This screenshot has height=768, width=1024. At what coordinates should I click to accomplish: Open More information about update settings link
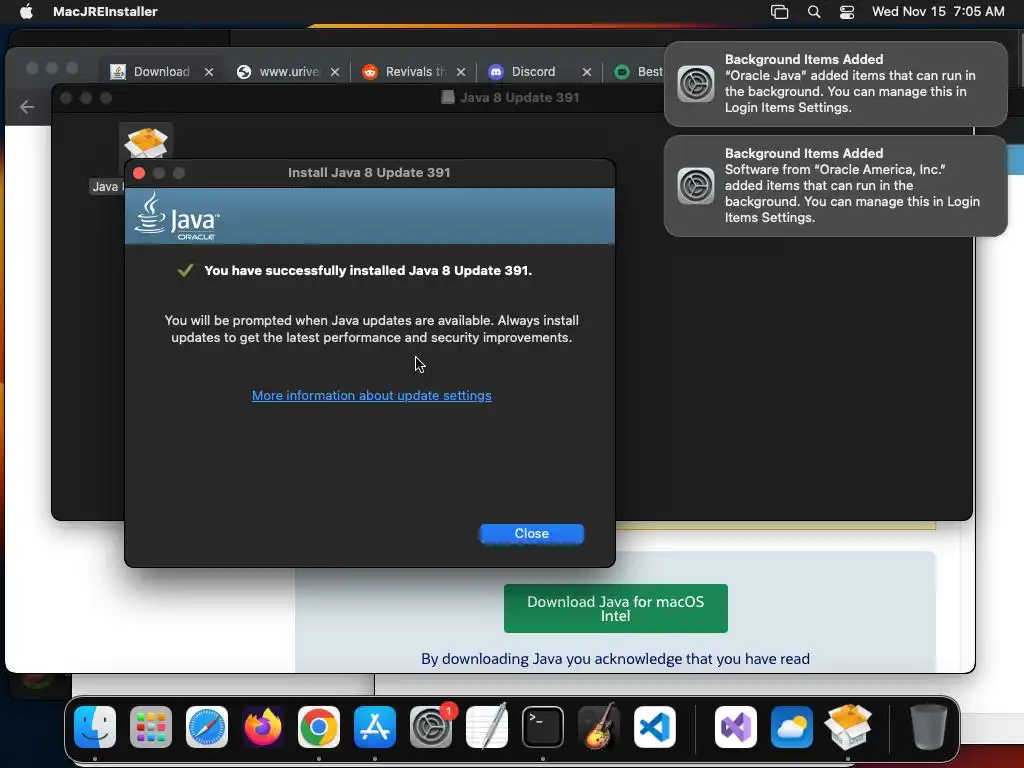click(x=372, y=395)
